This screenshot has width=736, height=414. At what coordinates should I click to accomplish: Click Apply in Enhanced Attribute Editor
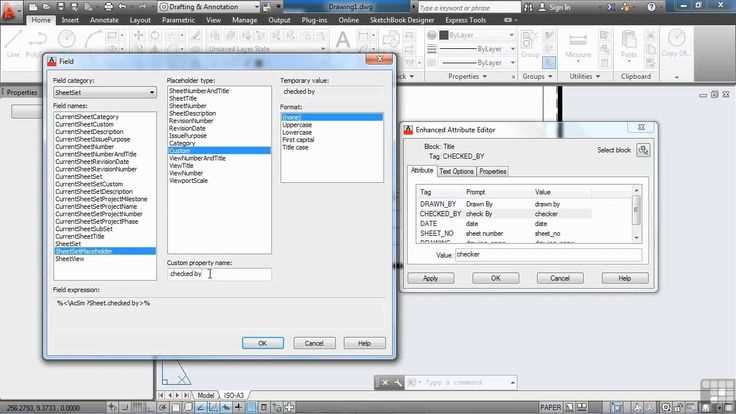pos(430,278)
